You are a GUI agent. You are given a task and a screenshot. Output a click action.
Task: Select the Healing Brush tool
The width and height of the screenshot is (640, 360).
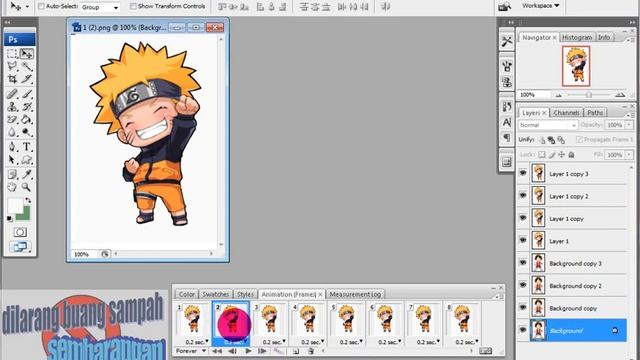click(12, 94)
